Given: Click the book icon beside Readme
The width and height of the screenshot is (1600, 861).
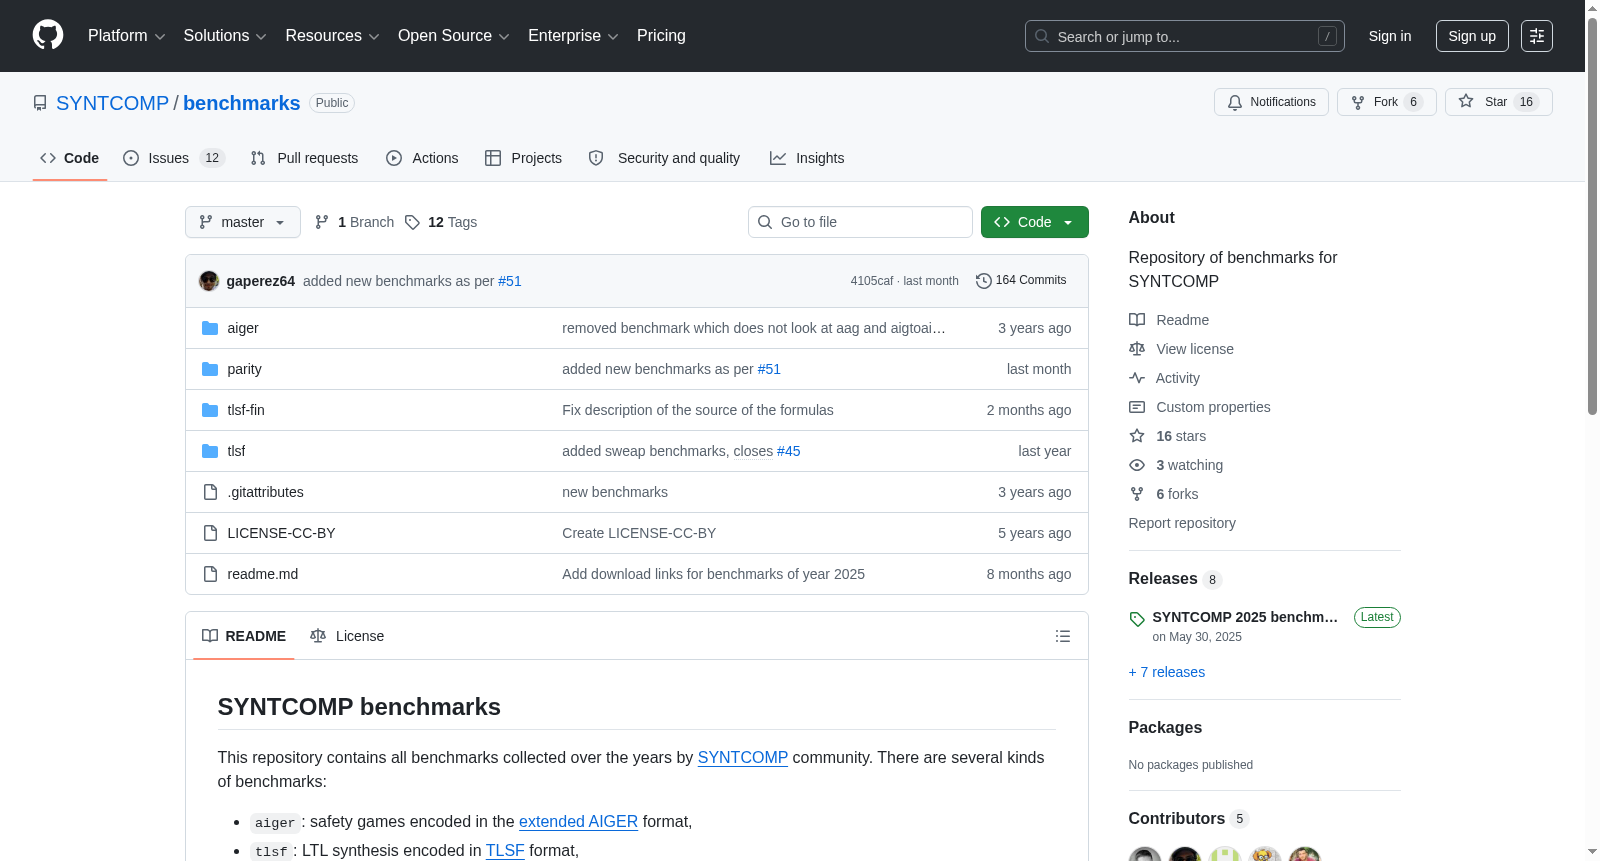Looking at the screenshot, I should coord(1137,320).
